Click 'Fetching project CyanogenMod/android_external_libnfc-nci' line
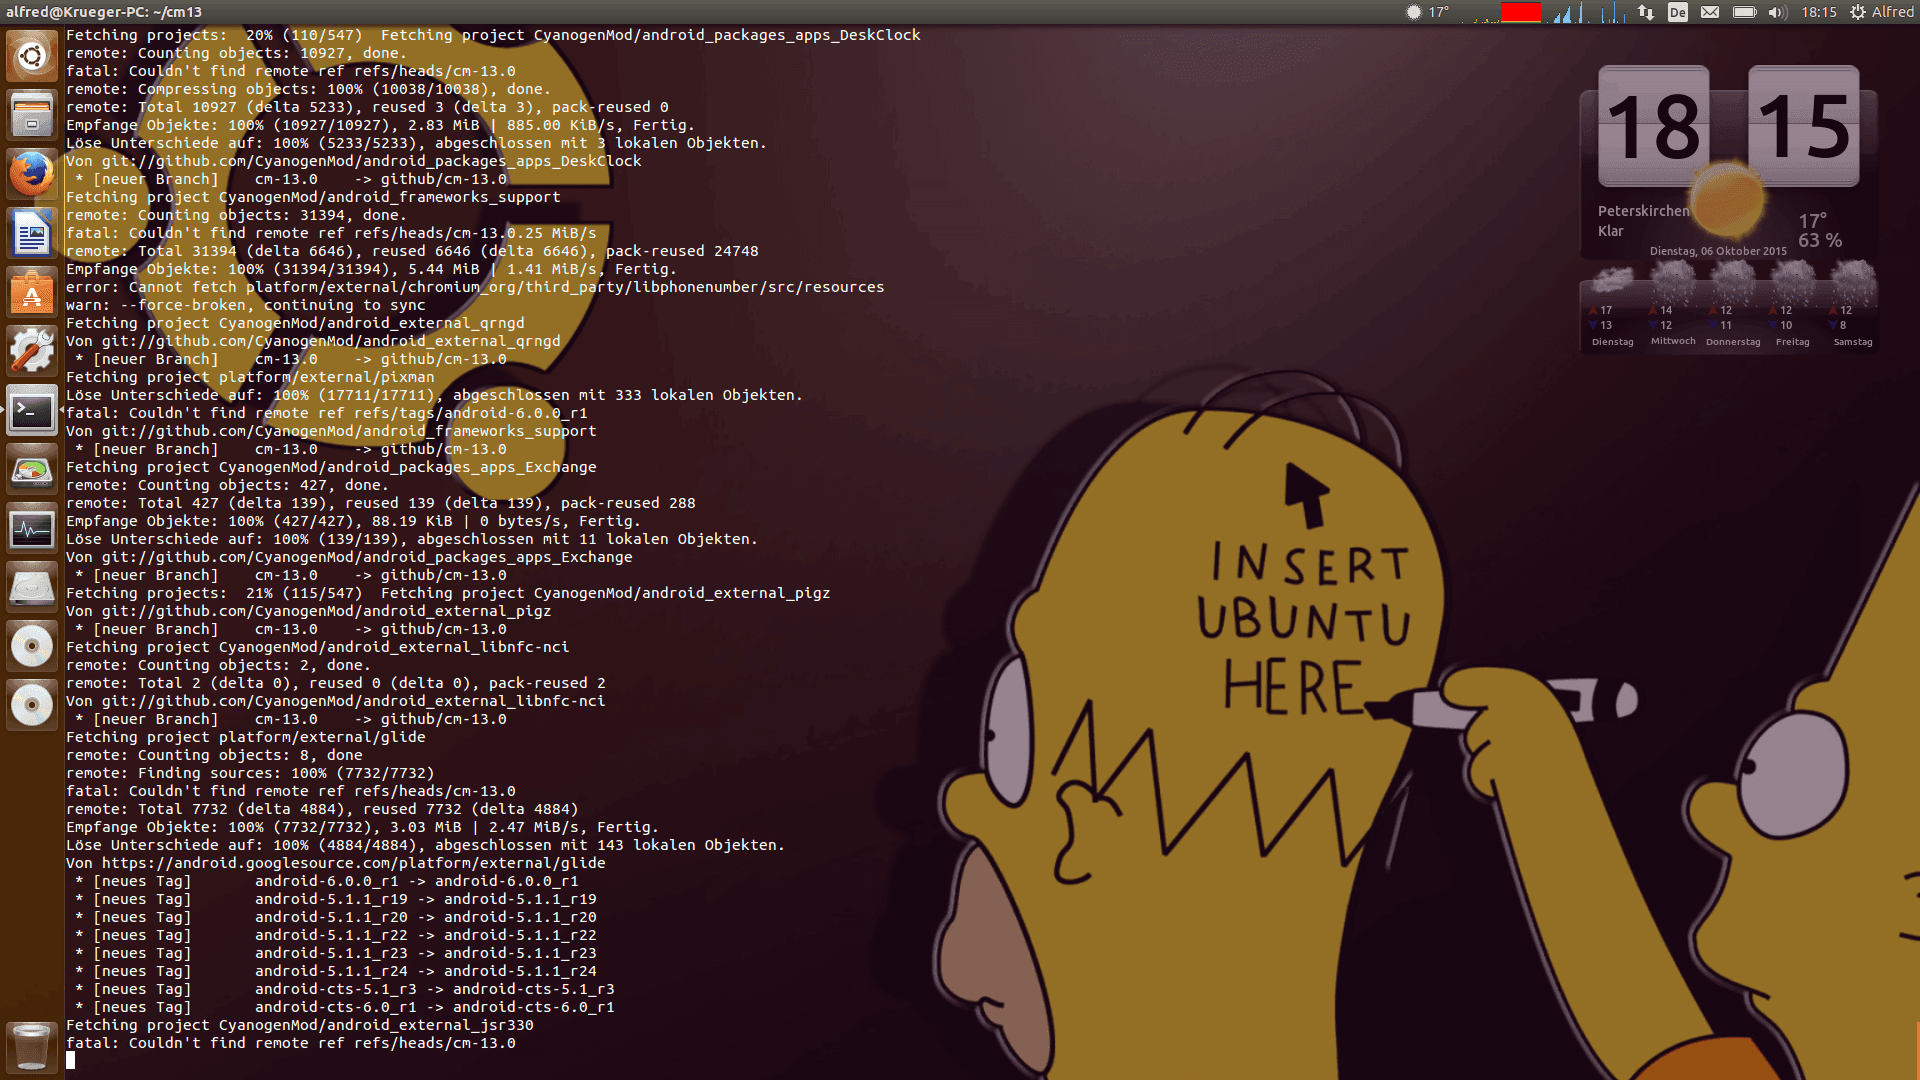Screen dimensions: 1920x1080 318,647
